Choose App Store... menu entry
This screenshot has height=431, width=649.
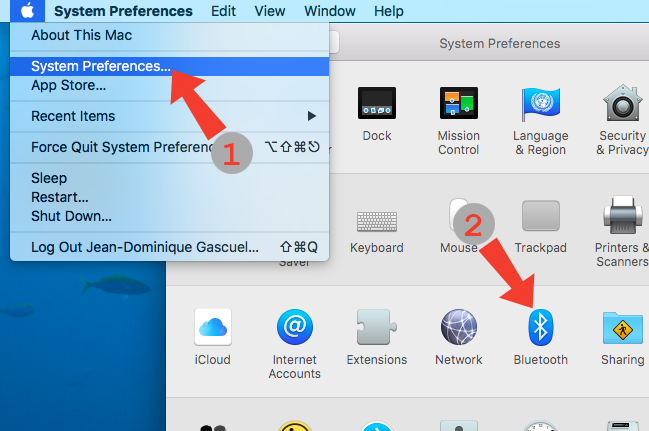coord(170,85)
